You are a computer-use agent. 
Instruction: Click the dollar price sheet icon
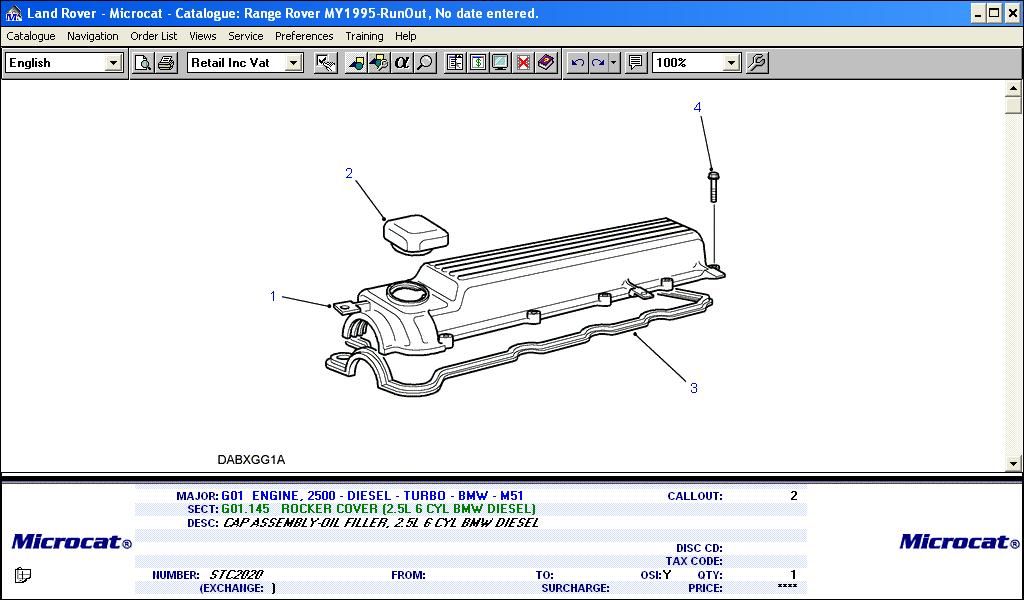click(478, 63)
